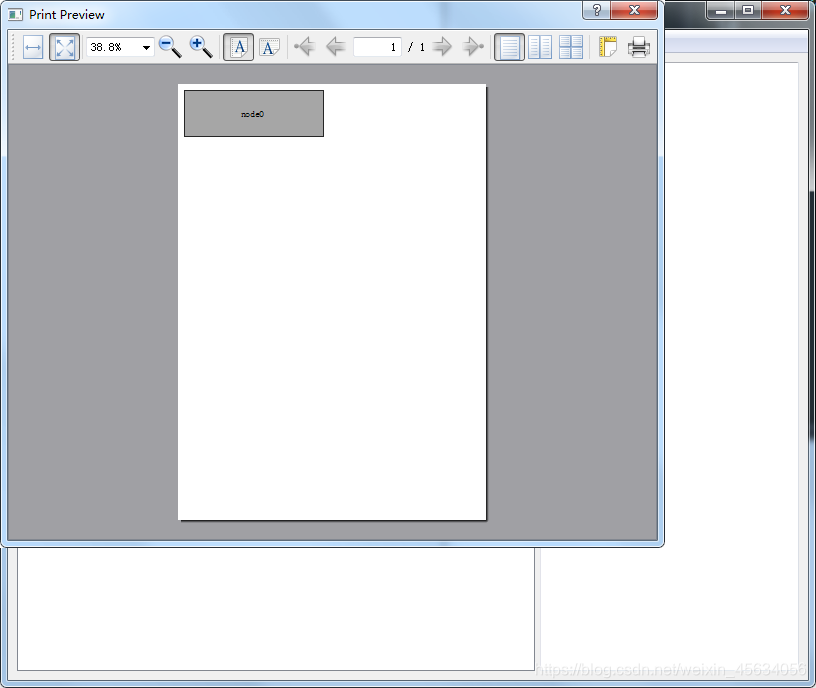Go to the first page
Viewport: 816px width, 688px height.
[x=304, y=47]
